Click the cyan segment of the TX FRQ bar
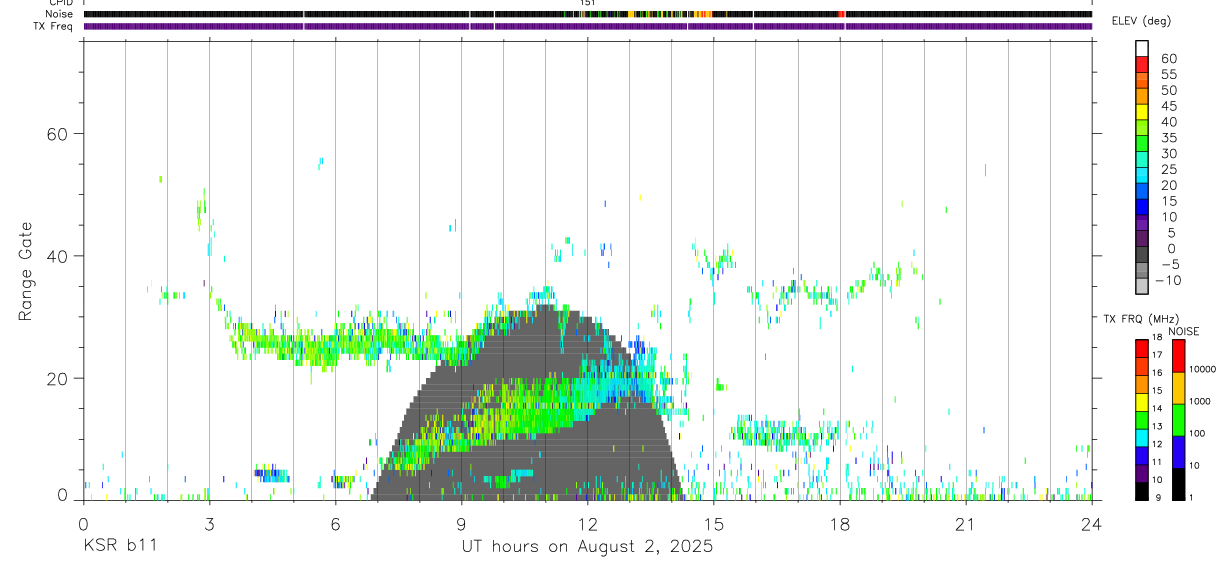 point(1142,437)
